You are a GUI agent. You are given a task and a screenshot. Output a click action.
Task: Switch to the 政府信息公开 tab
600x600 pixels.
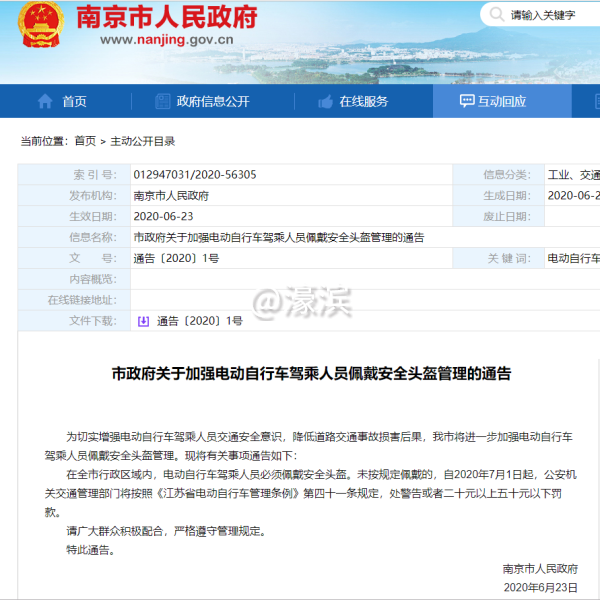[x=212, y=101]
